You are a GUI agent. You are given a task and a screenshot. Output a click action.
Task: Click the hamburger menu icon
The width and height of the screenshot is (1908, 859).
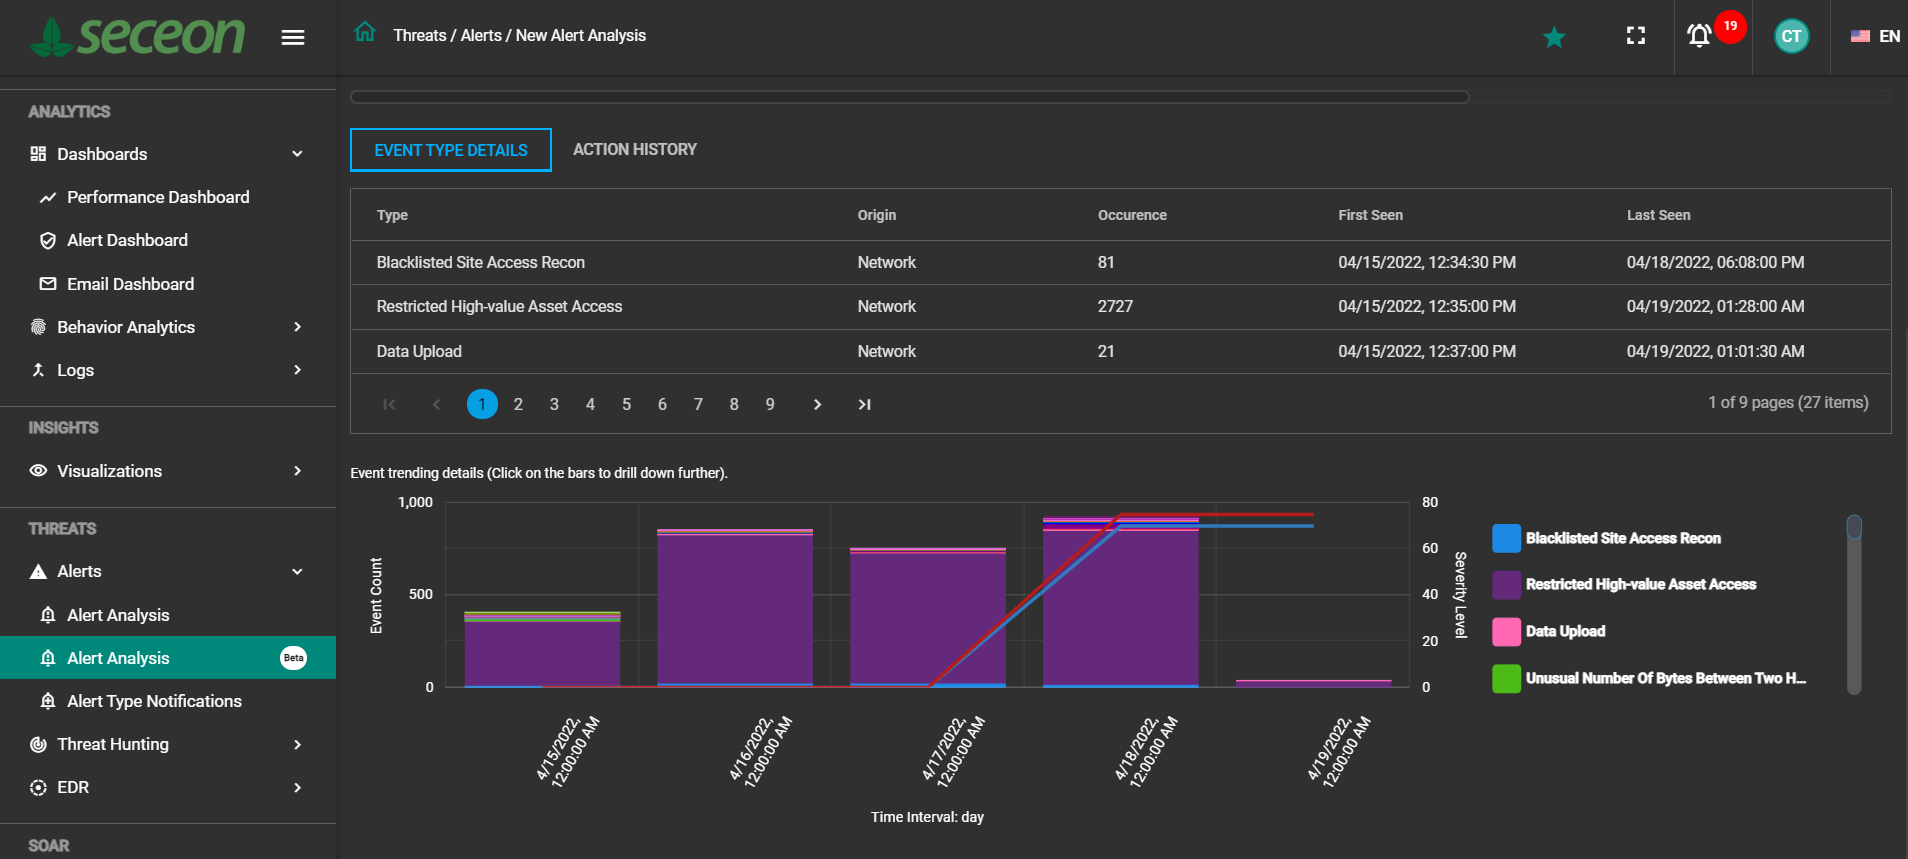292,37
